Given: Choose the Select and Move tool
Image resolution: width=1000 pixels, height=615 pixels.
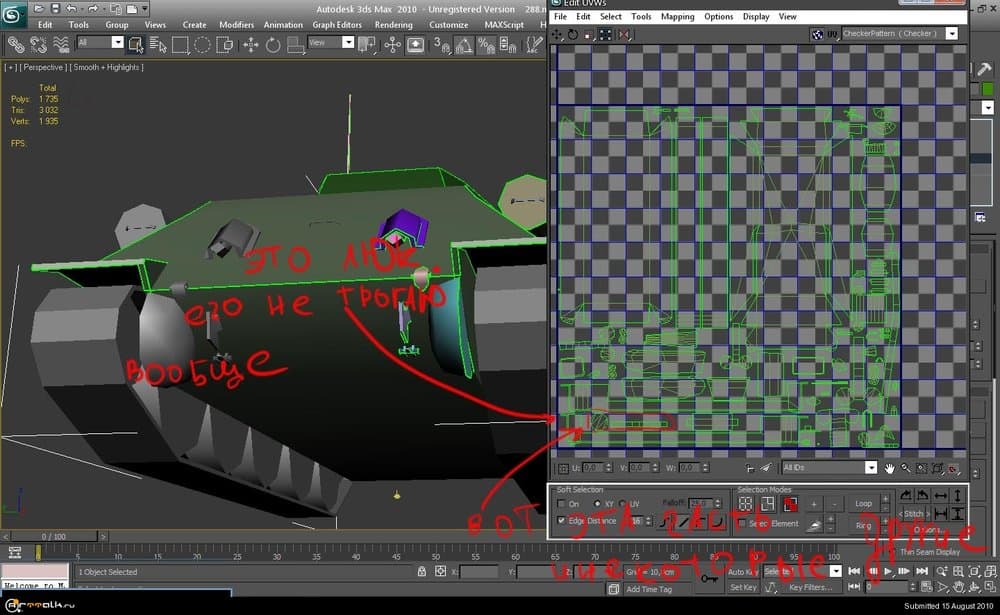Looking at the screenshot, I should point(250,45).
